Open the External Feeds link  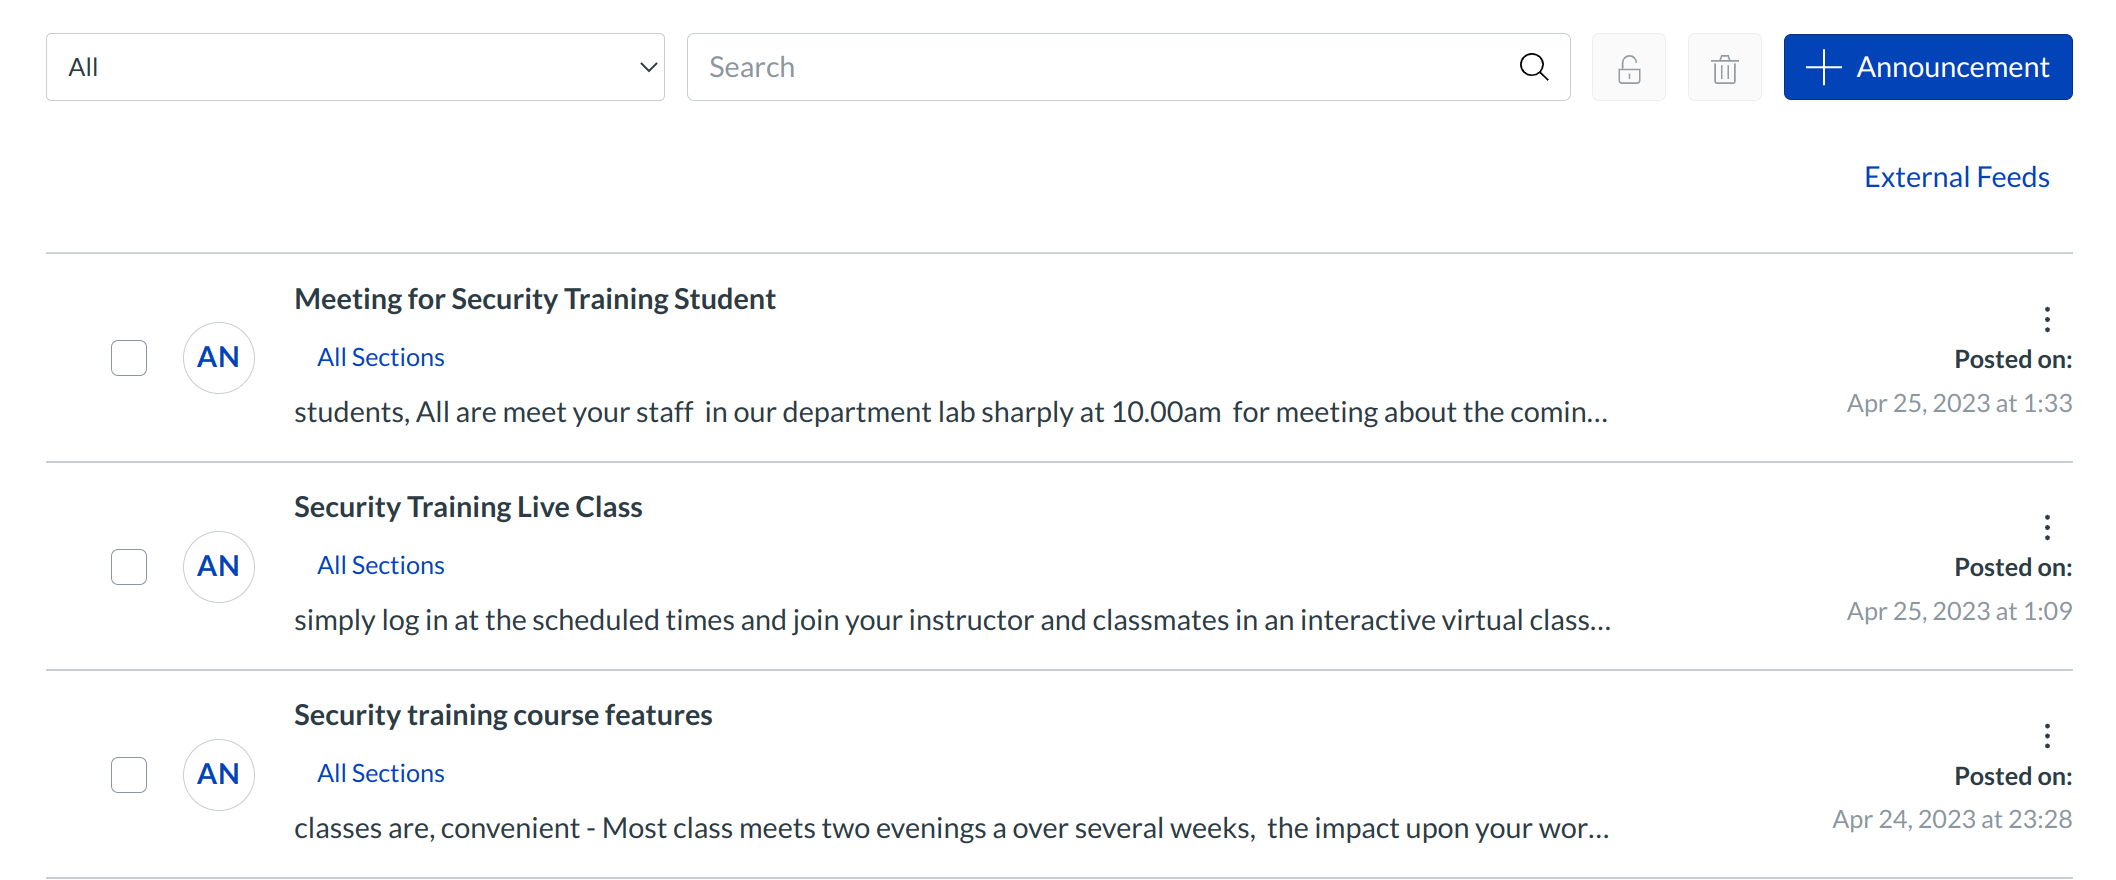(1956, 177)
